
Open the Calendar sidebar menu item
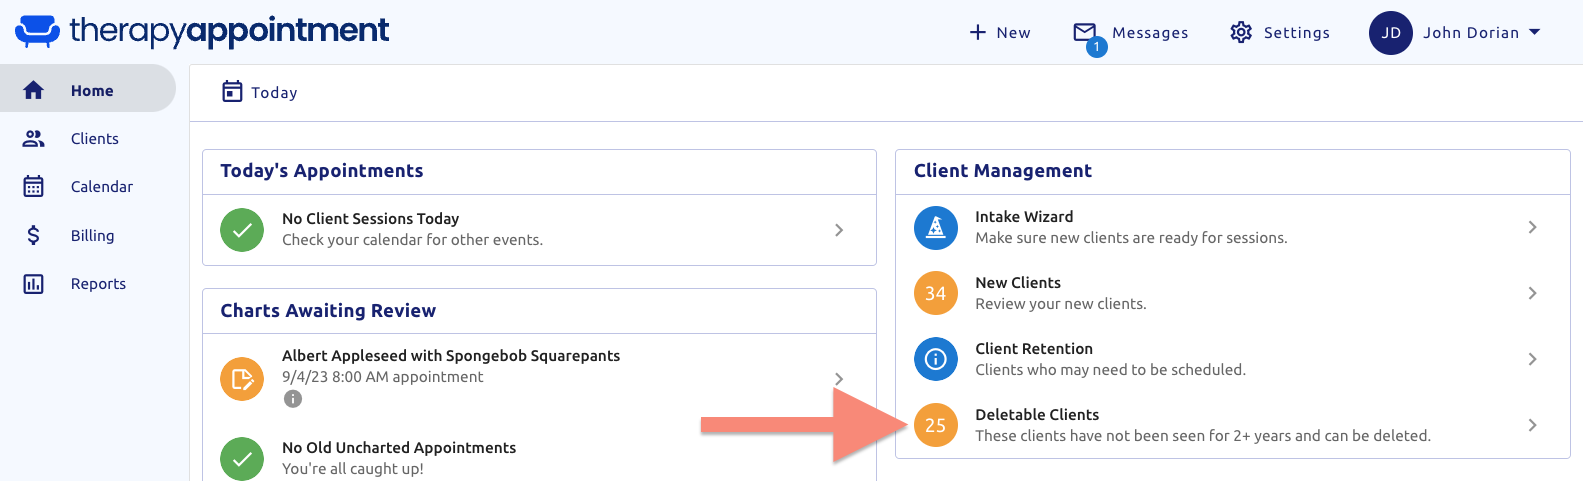[x=88, y=186]
